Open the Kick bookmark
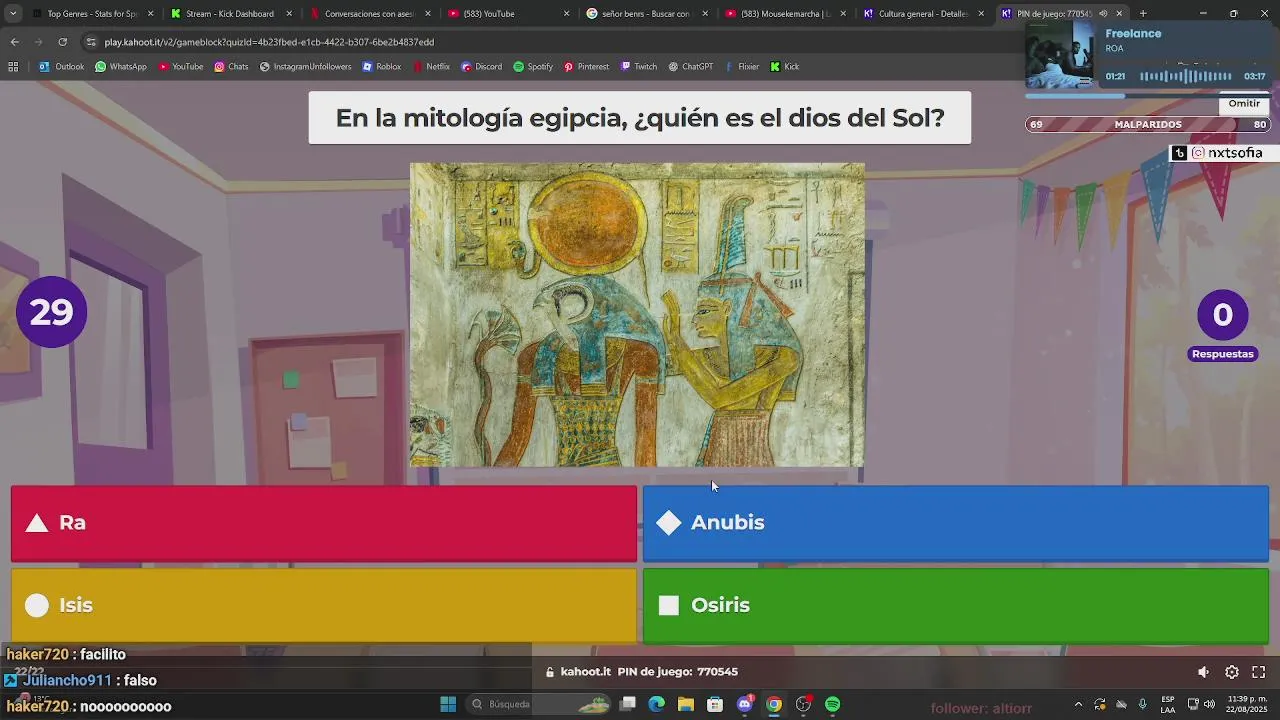 (784, 67)
